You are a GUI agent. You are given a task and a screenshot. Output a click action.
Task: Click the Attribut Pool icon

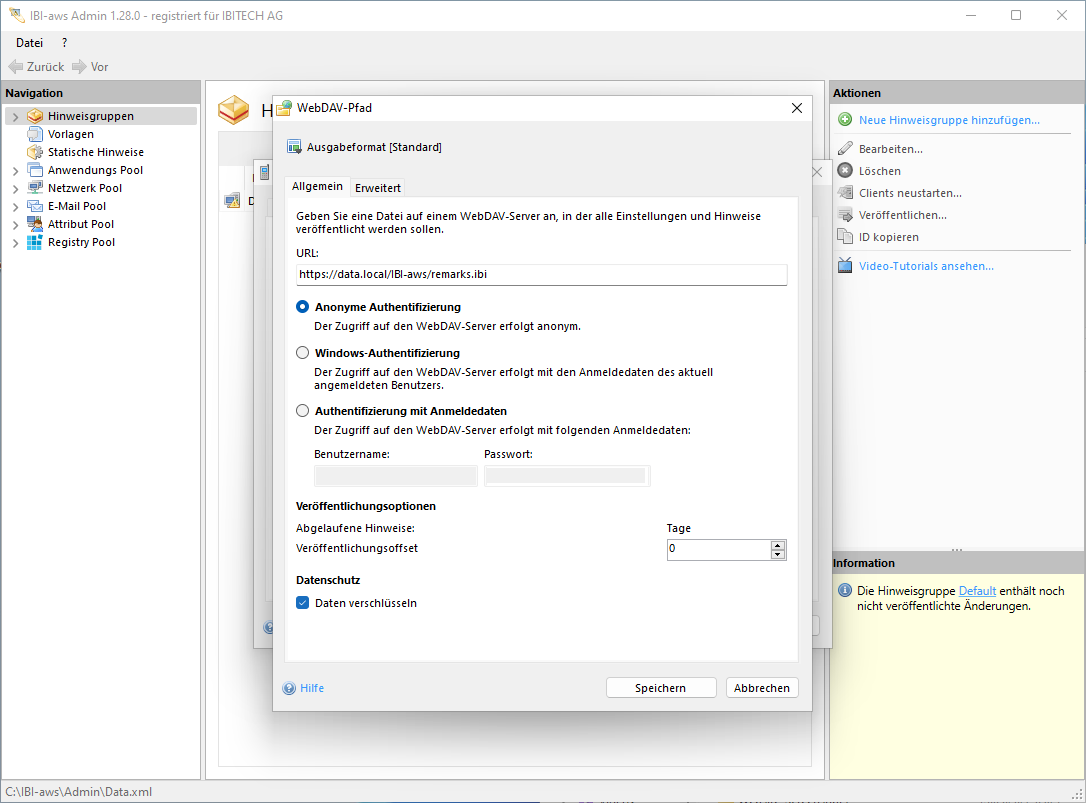[35, 224]
